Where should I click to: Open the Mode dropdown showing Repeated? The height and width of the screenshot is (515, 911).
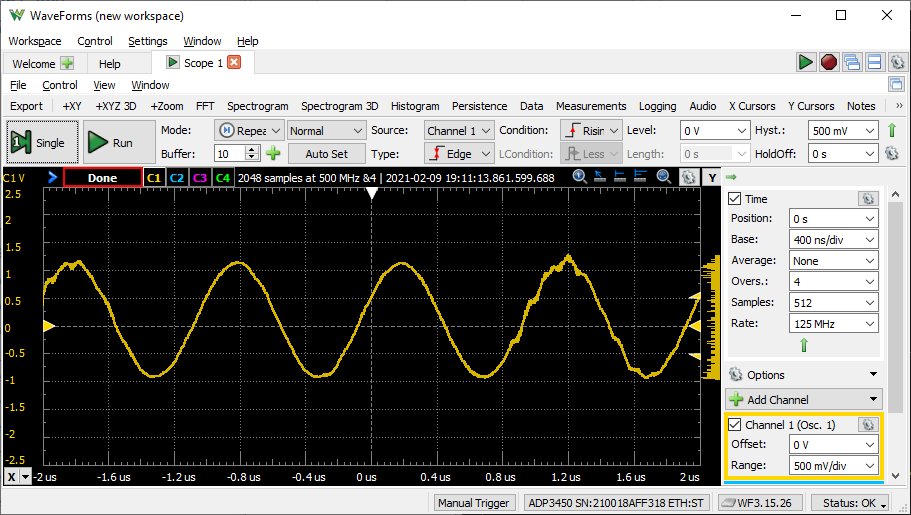[x=249, y=130]
